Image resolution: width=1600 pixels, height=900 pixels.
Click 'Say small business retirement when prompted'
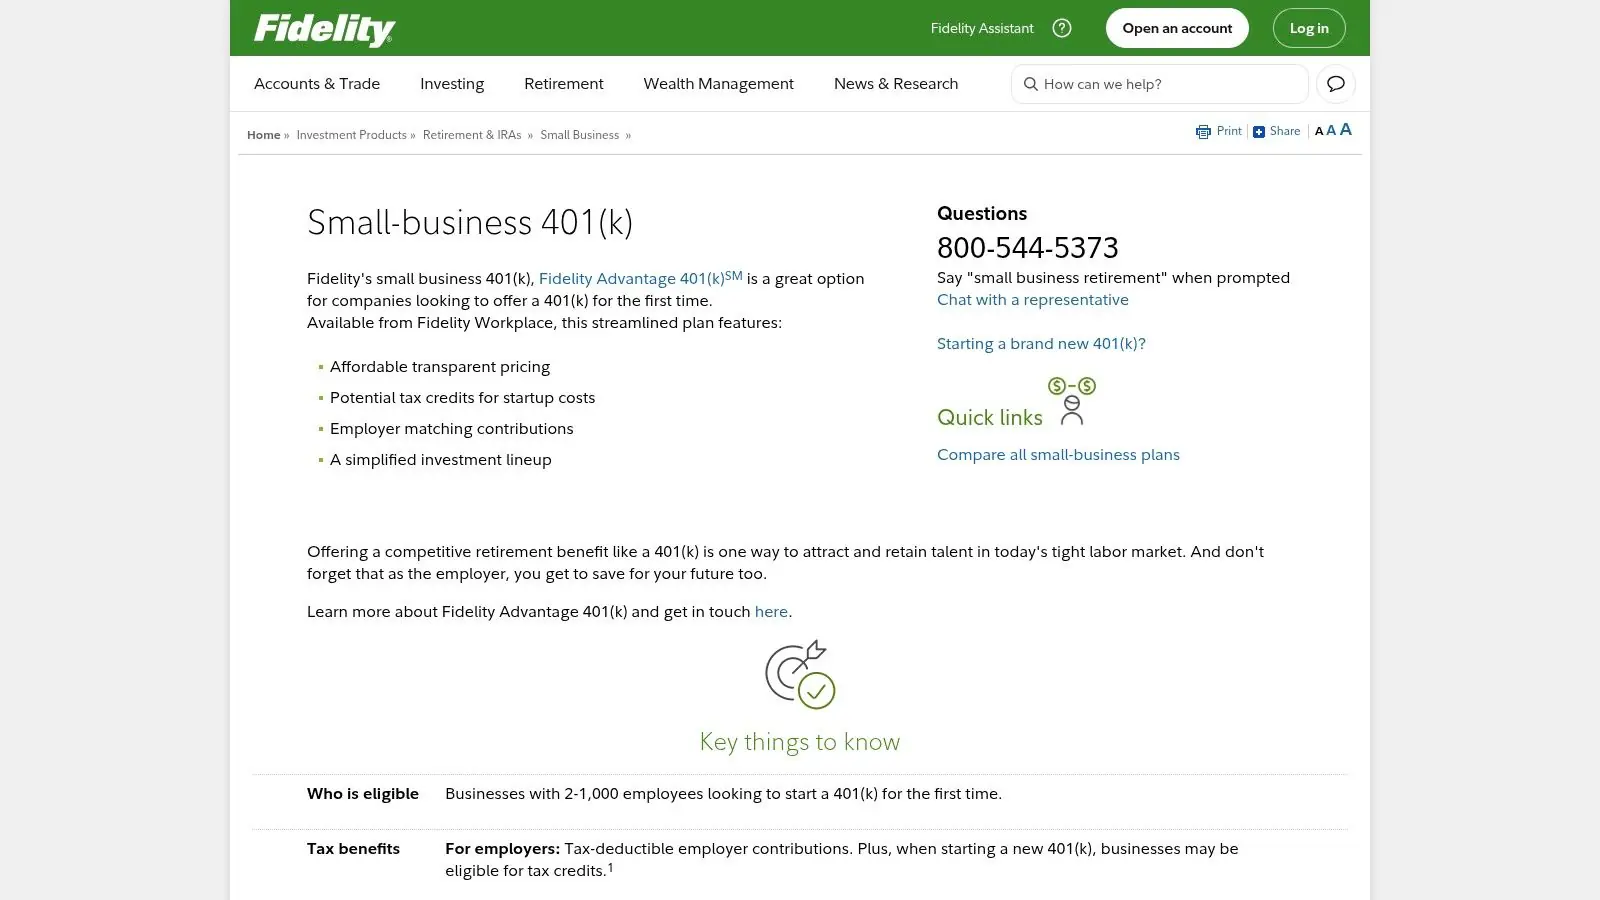(x=1113, y=278)
